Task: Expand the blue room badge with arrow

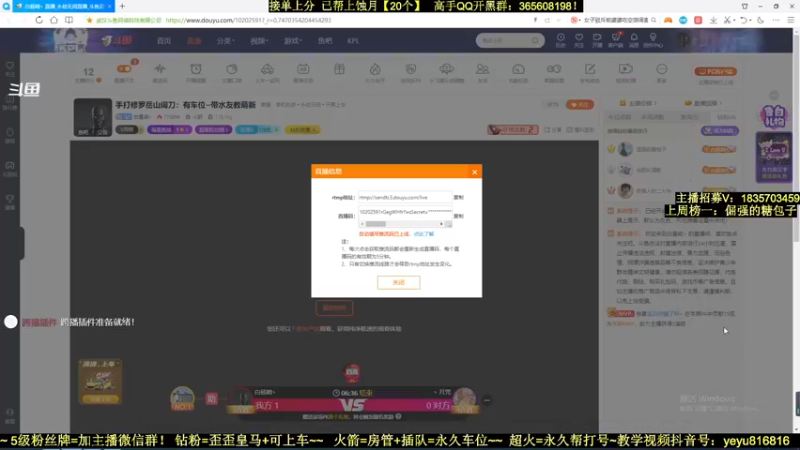Action: point(258,130)
